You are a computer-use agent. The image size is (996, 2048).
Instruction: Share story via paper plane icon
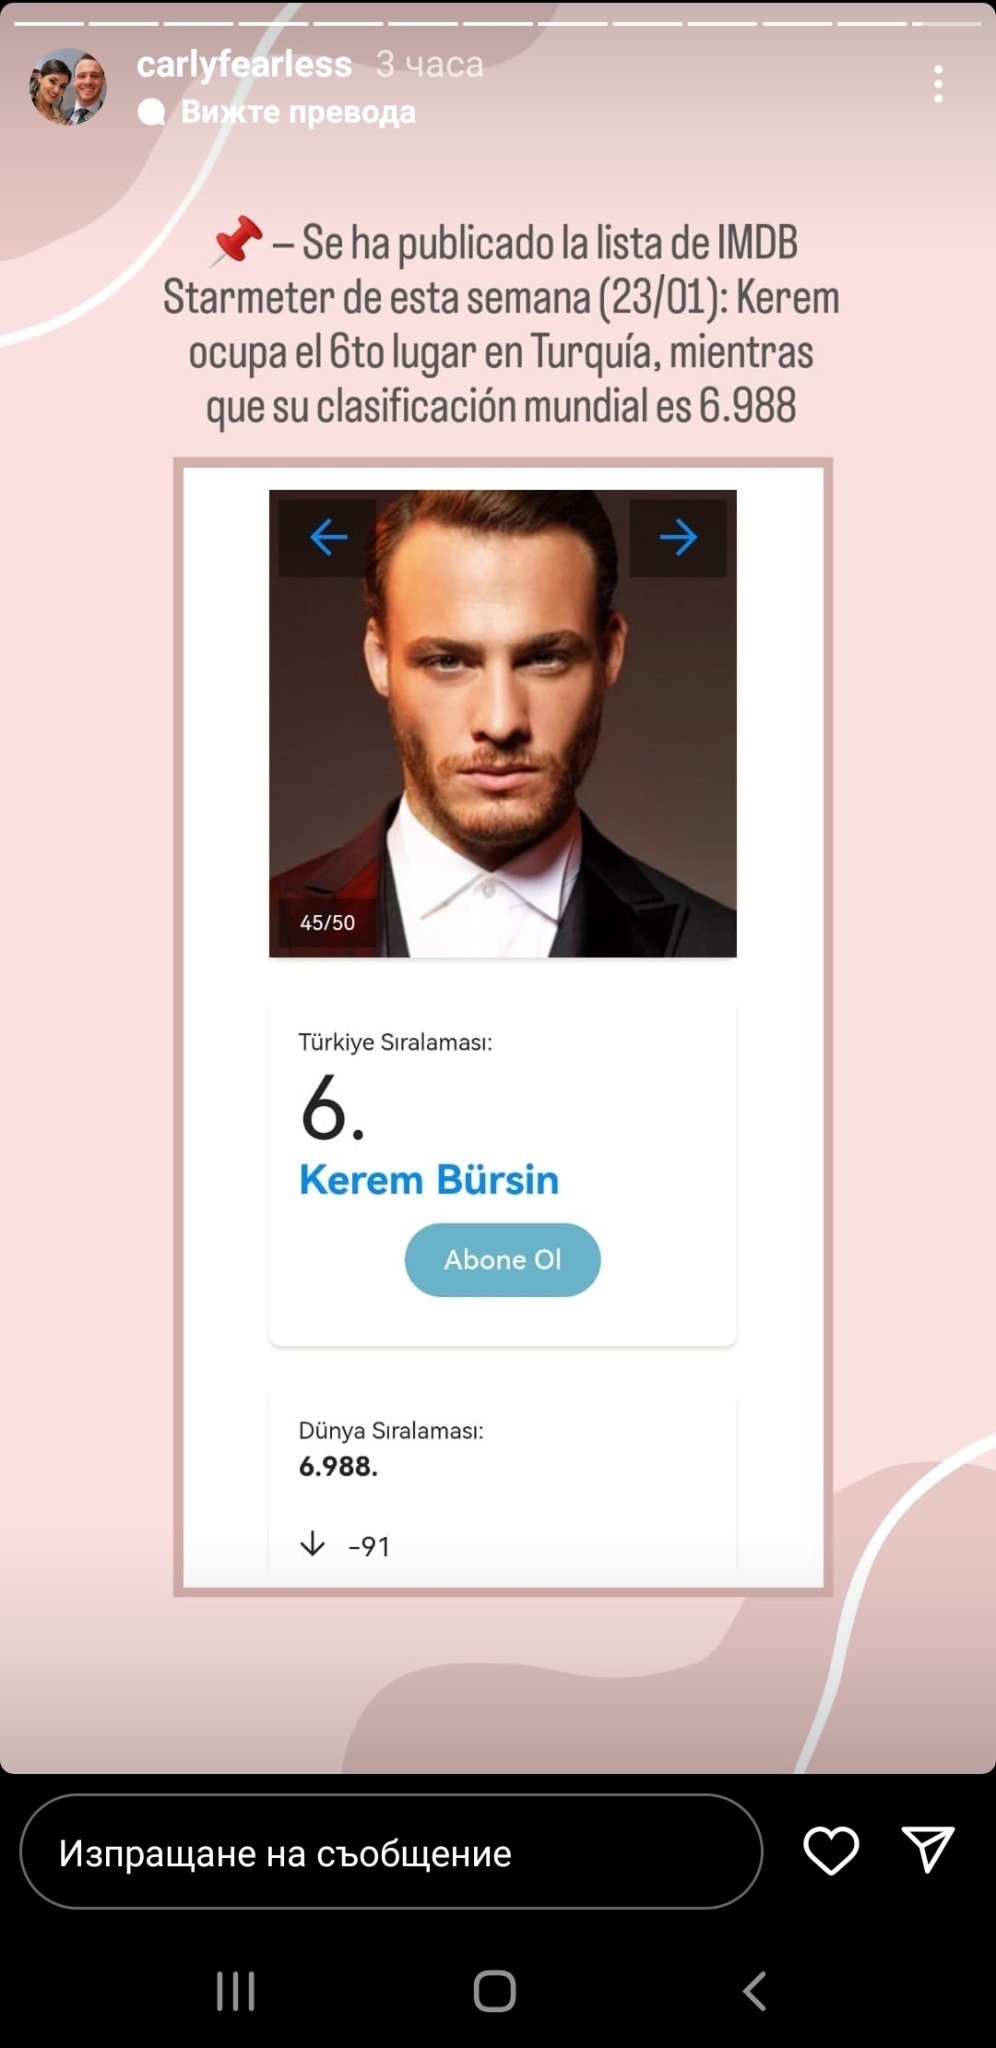(927, 1849)
